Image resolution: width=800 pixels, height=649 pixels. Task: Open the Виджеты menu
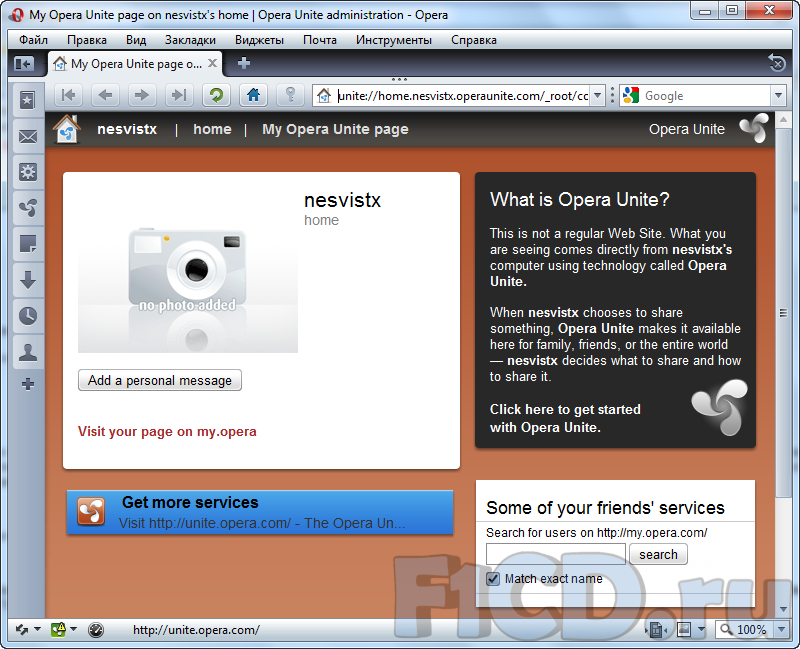point(259,40)
